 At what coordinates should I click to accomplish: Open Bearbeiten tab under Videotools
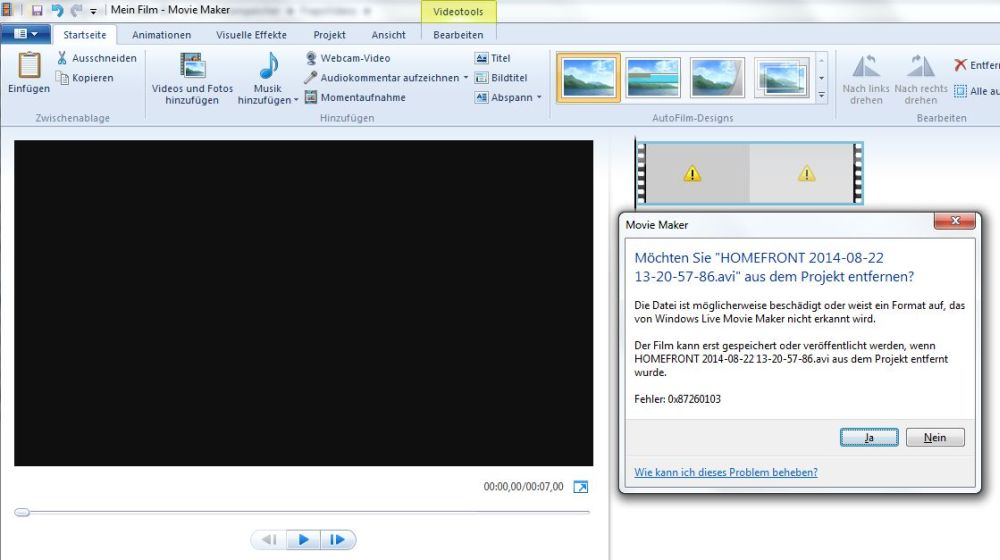click(458, 35)
